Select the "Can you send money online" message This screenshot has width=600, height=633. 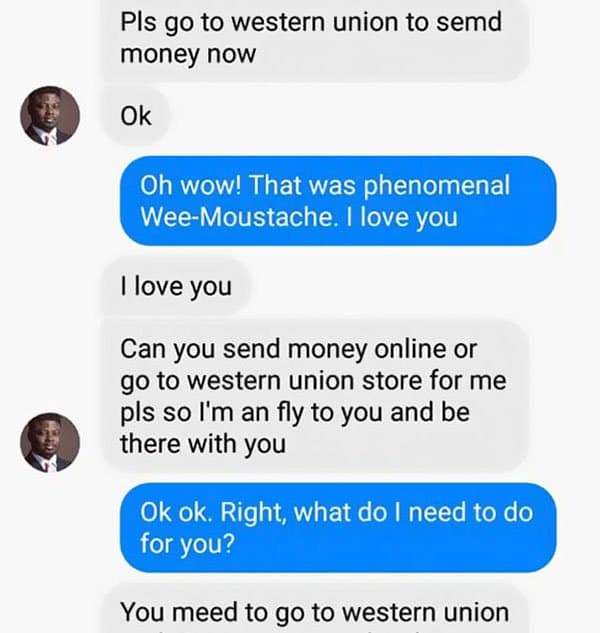click(314, 396)
